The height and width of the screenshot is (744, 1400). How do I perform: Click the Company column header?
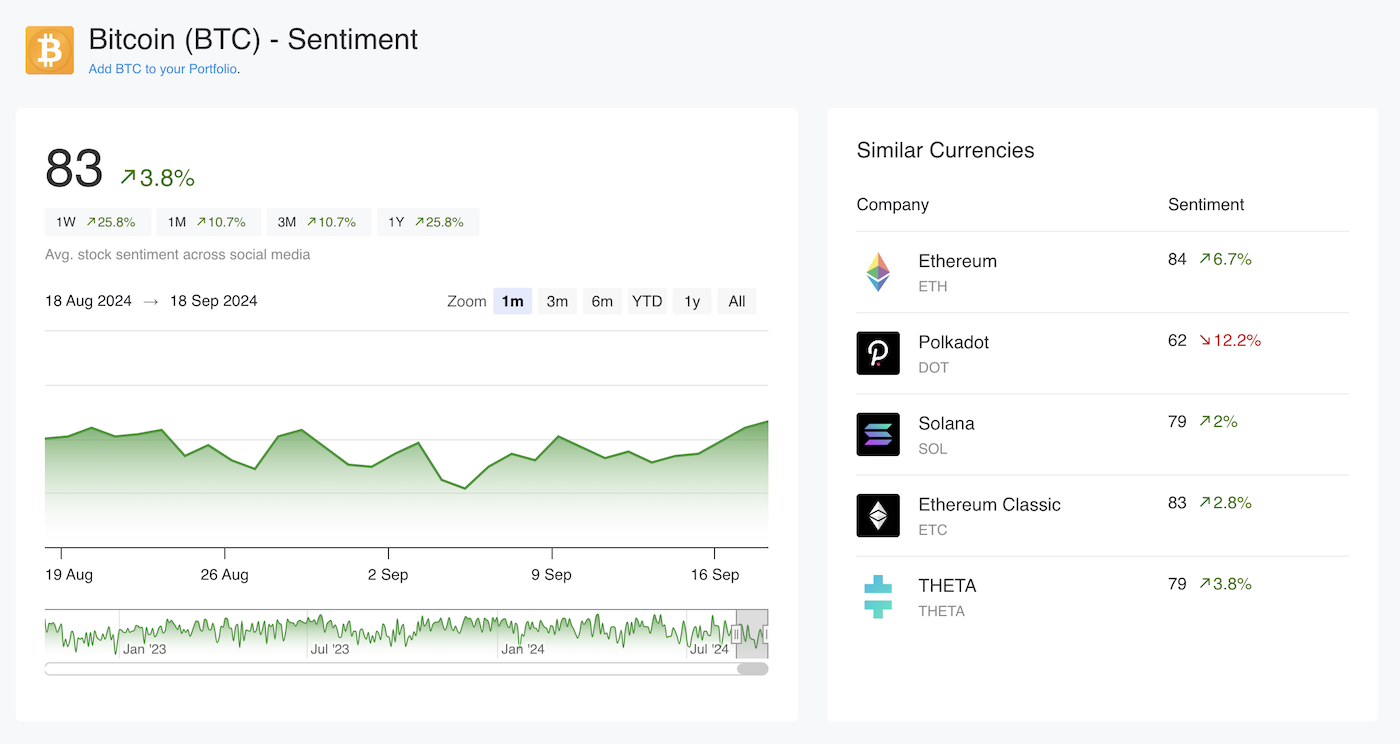[893, 204]
